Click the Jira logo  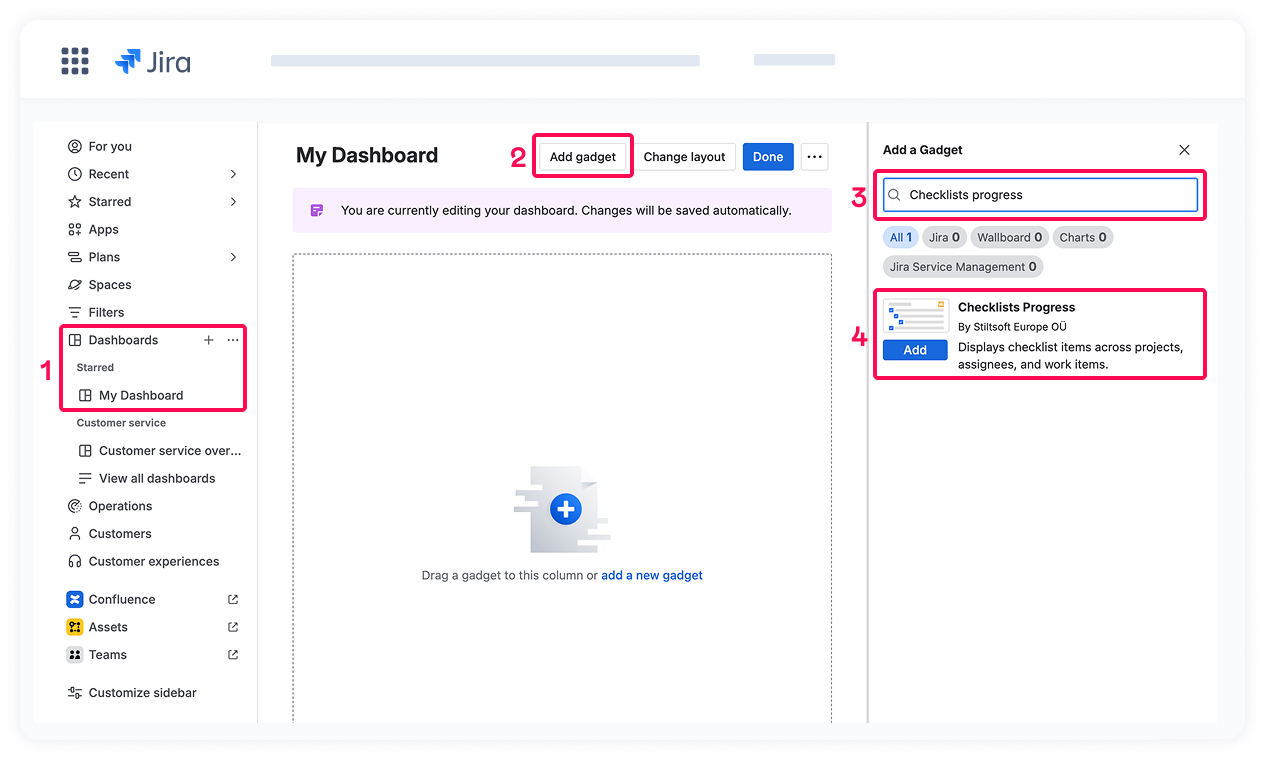pos(153,62)
